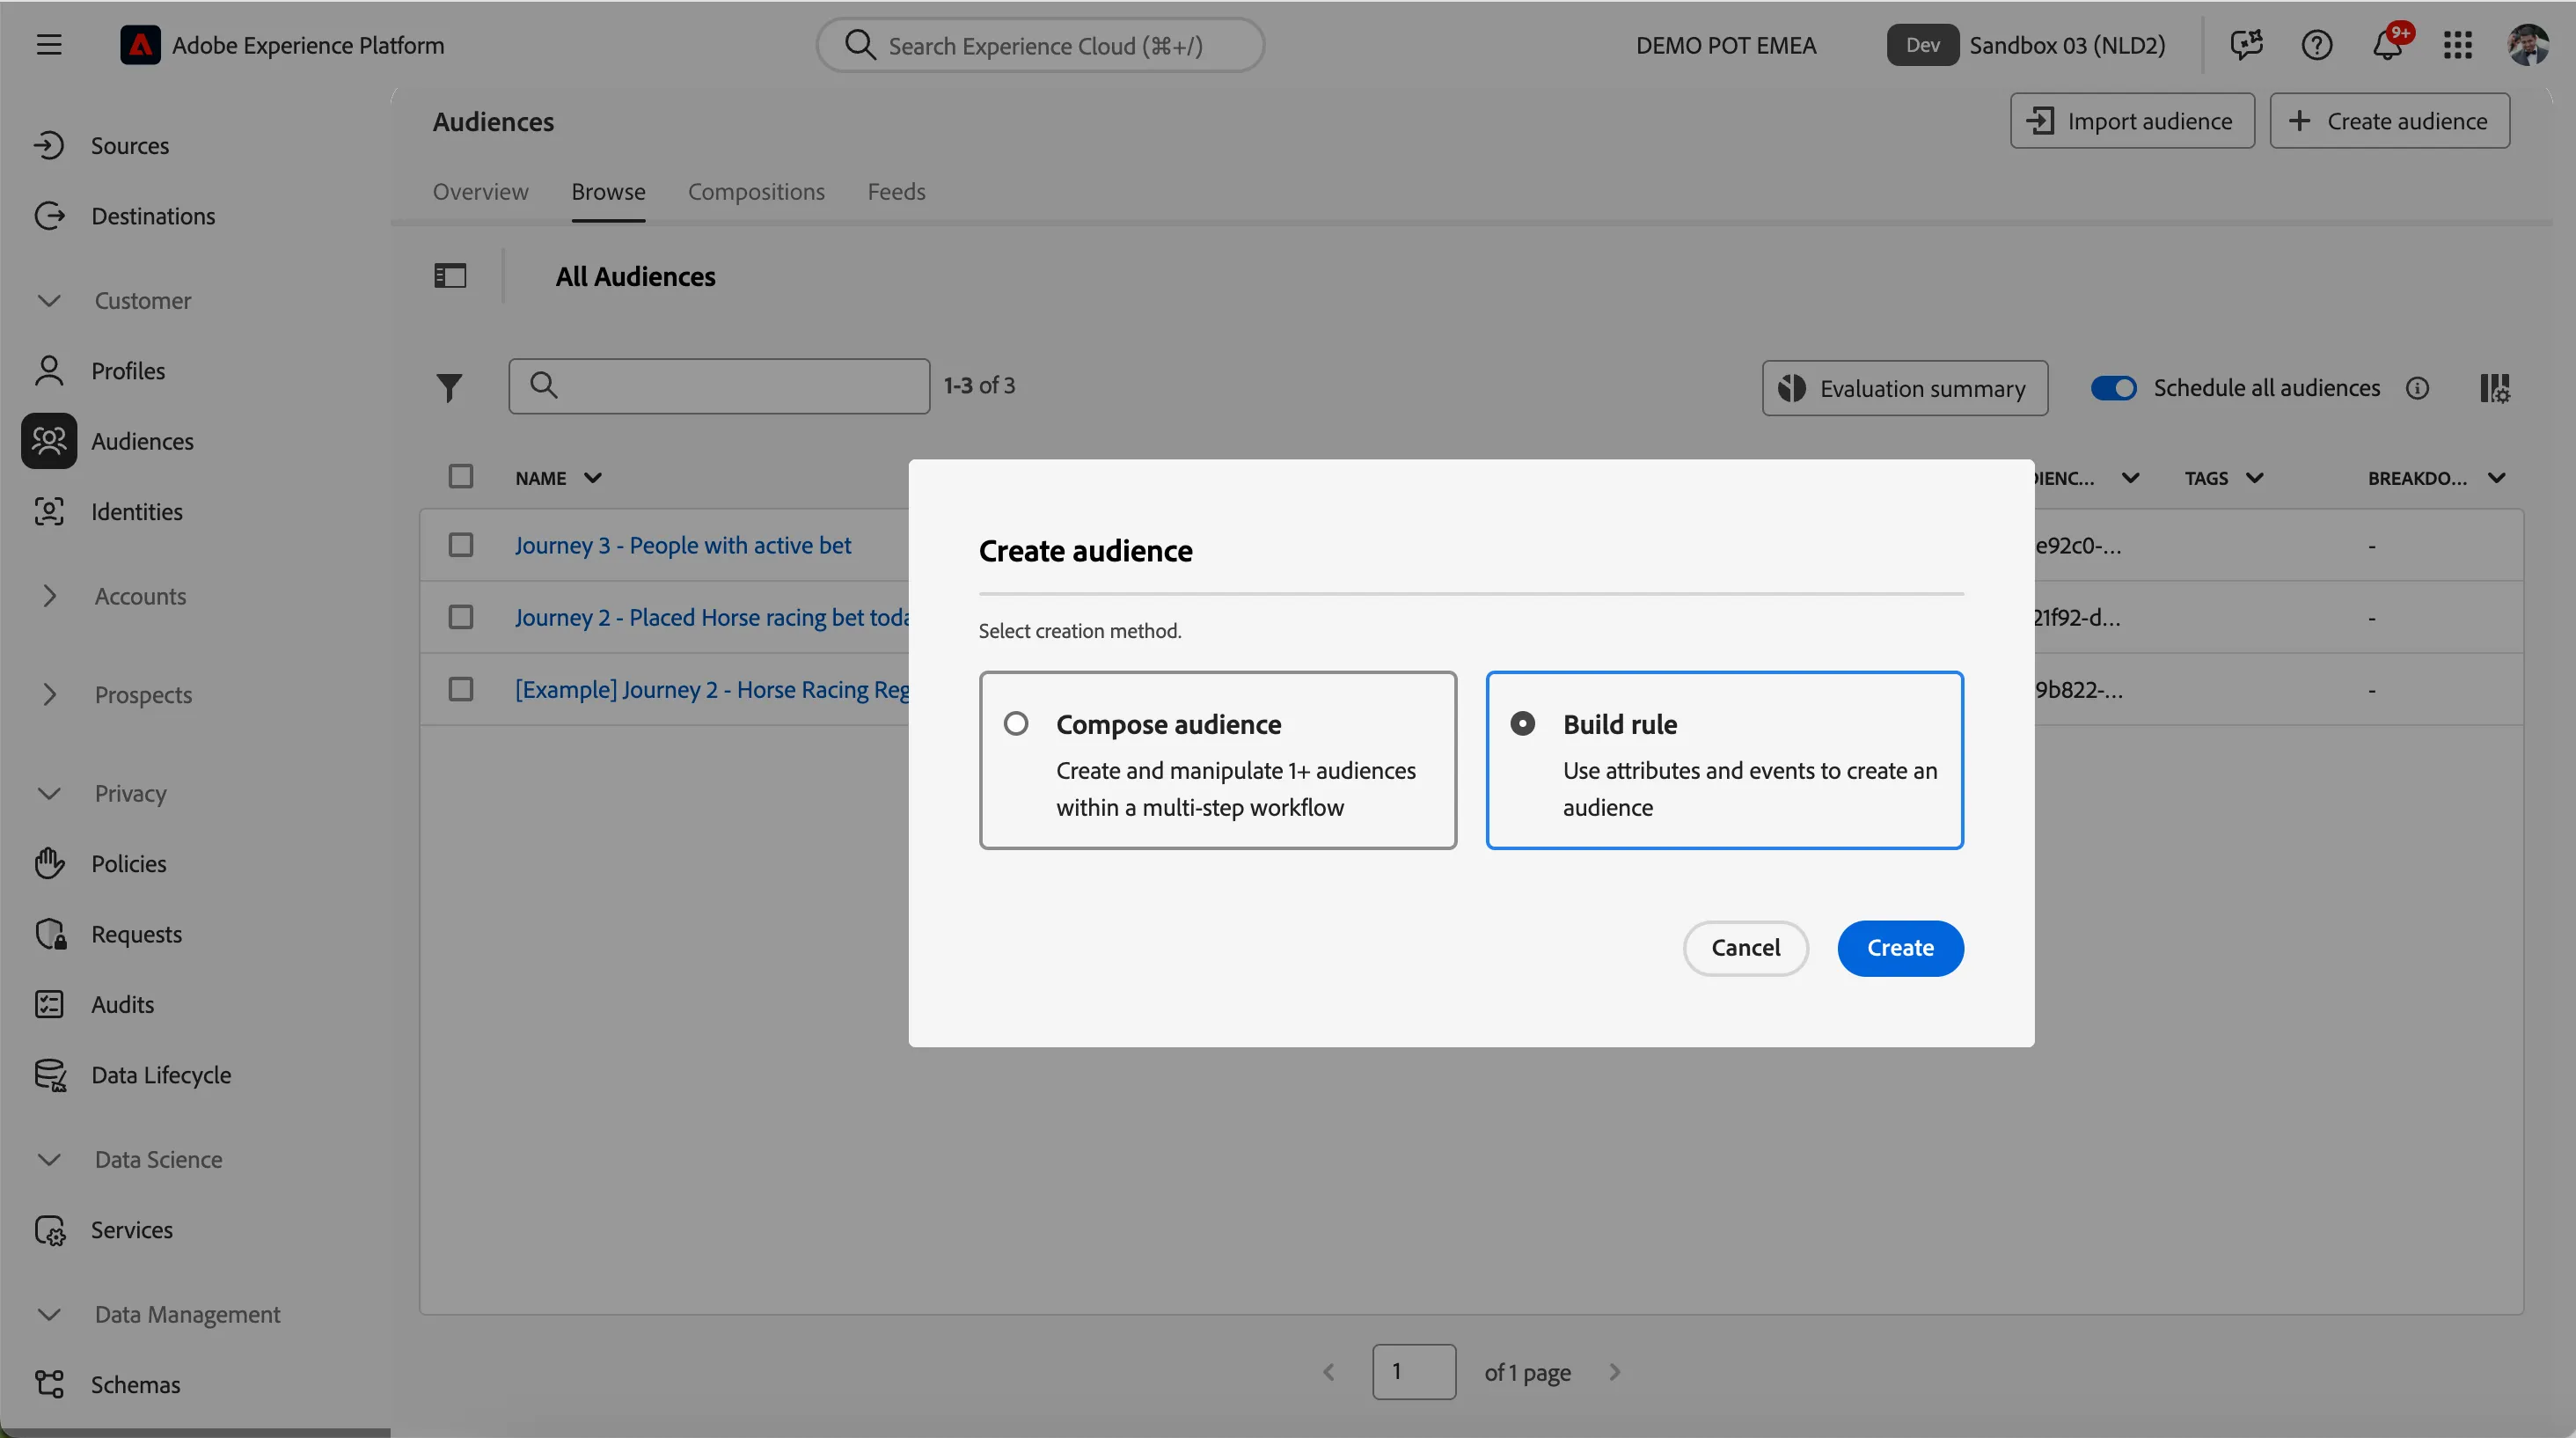
Task: Open the notifications bell
Action: tap(2388, 45)
